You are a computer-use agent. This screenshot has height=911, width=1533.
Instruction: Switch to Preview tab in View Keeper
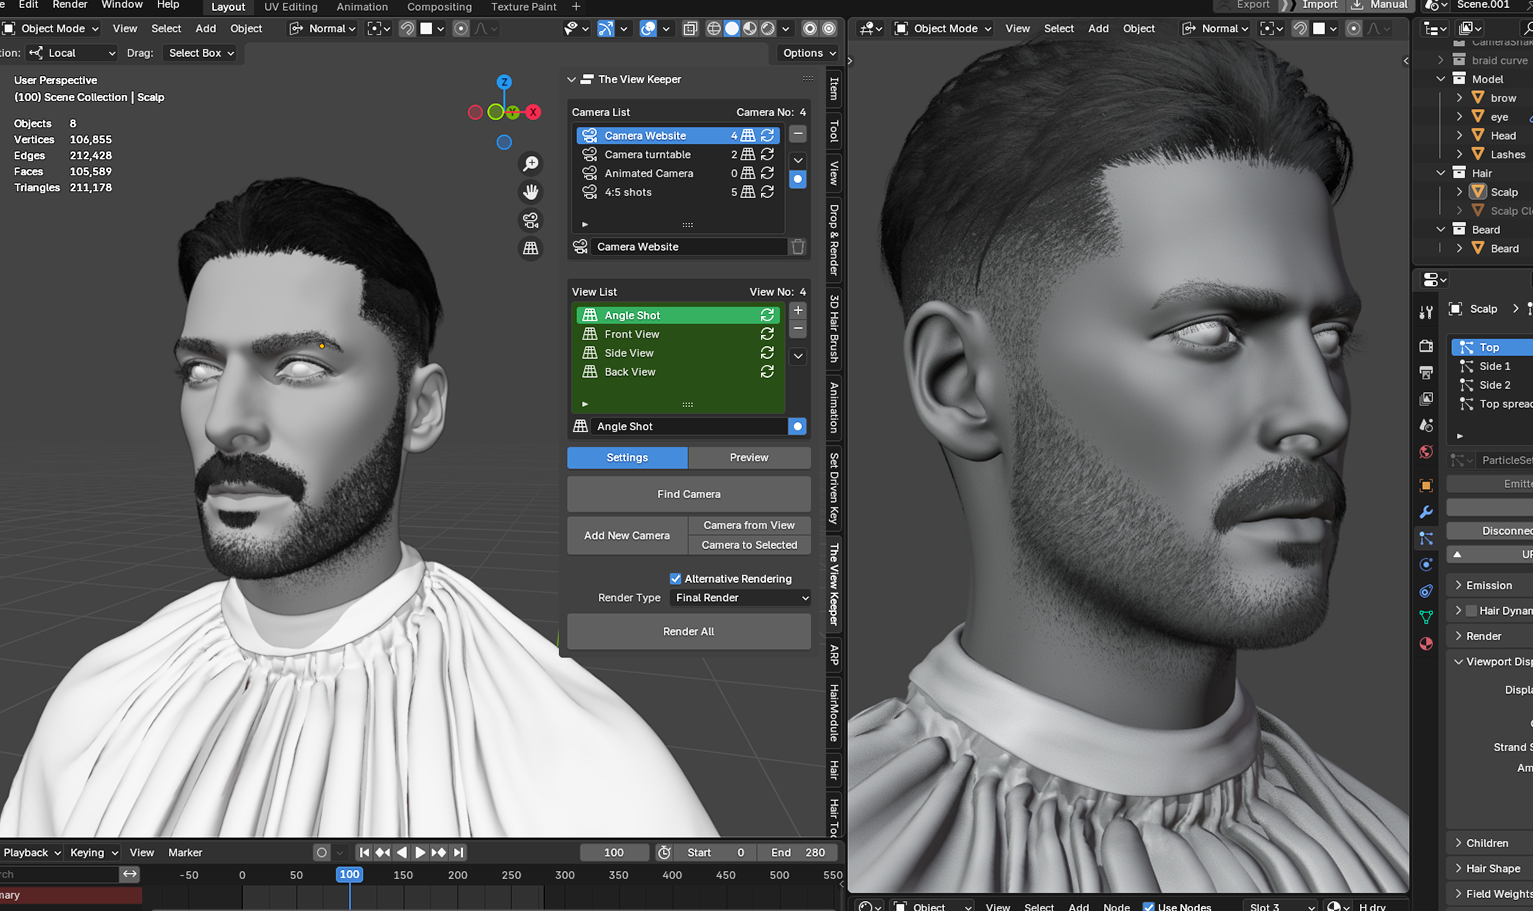749,457
